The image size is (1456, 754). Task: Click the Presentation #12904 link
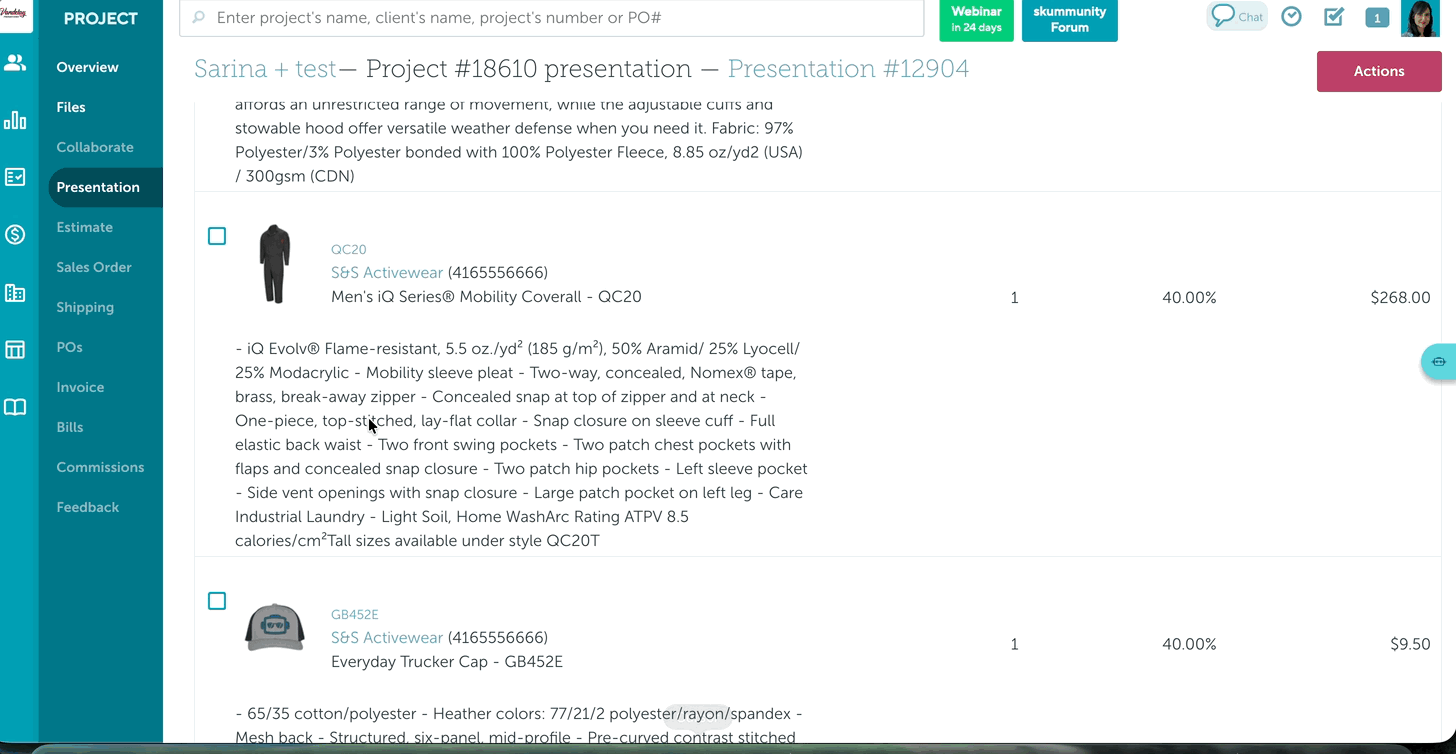coord(848,69)
